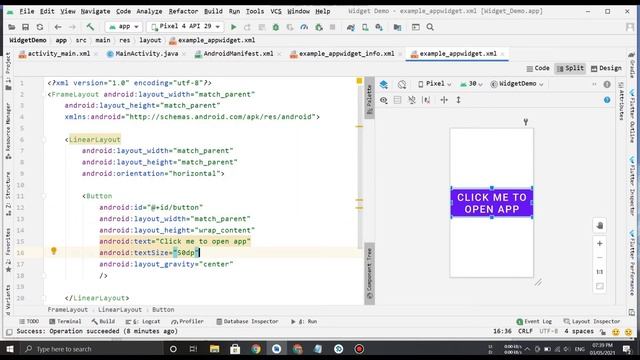Switch to Code view mode

[x=538, y=68]
